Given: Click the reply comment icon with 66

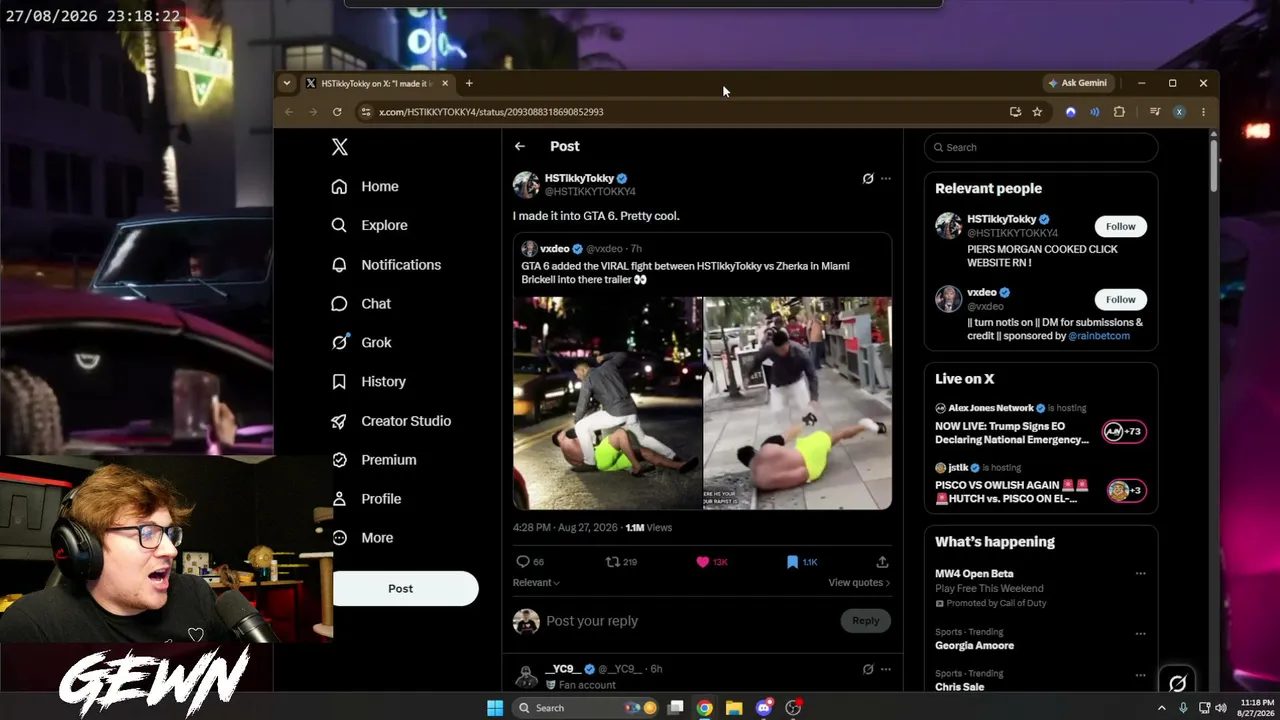Looking at the screenshot, I should click(x=530, y=562).
